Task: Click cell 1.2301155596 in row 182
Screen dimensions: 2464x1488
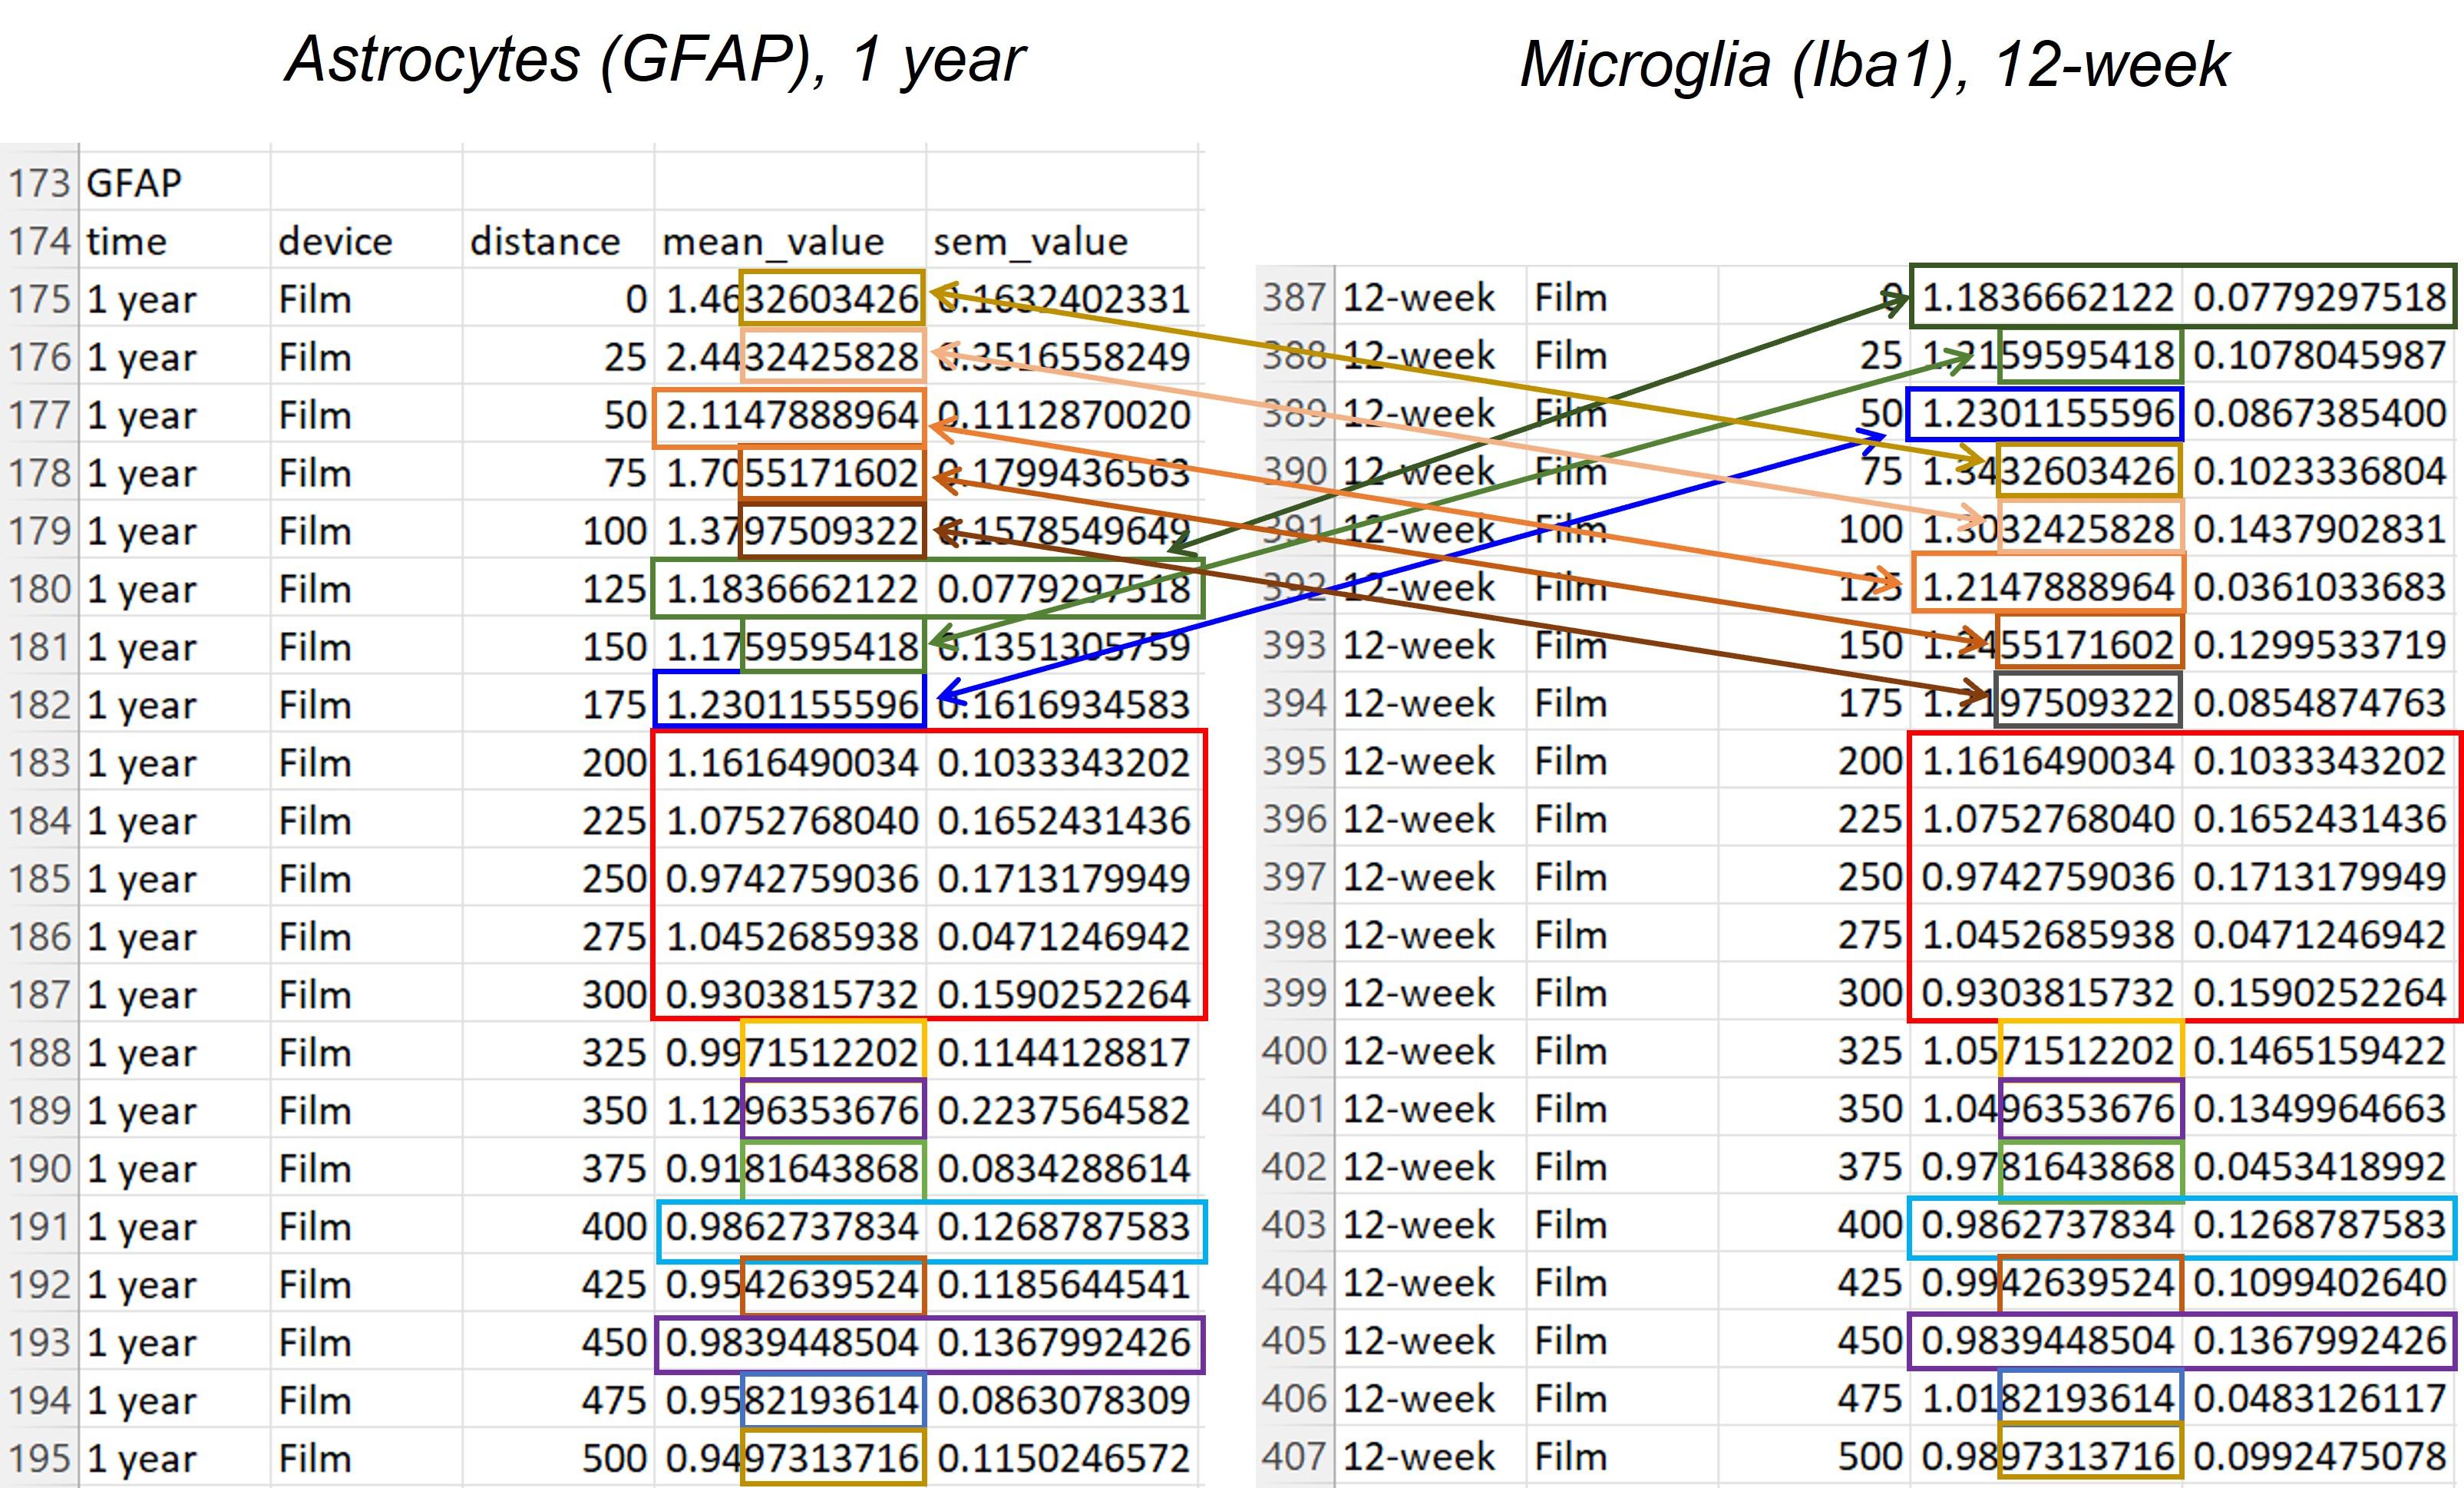Action: click(791, 705)
